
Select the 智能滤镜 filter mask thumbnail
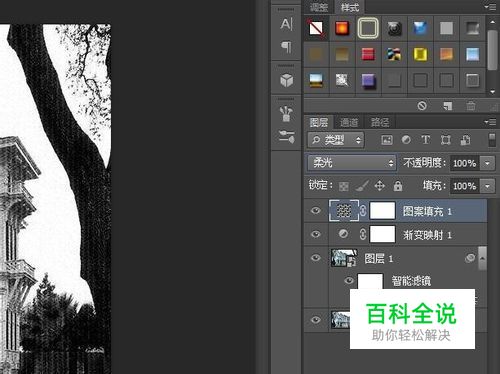click(x=370, y=281)
